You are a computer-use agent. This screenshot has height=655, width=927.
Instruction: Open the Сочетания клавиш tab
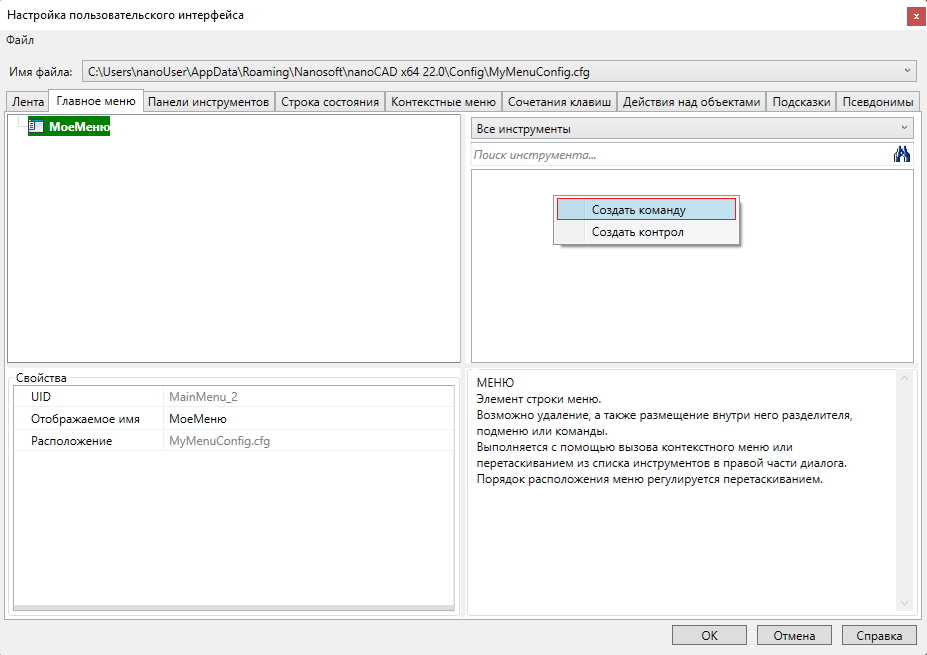pos(559,102)
